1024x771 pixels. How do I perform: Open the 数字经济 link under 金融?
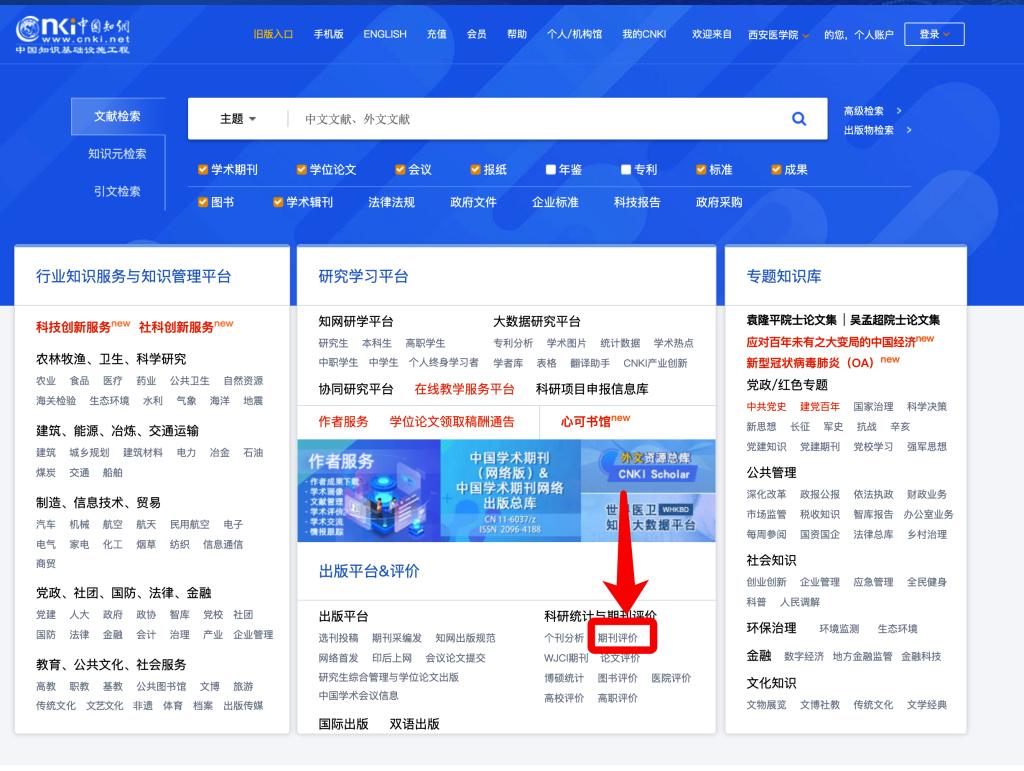tap(803, 657)
